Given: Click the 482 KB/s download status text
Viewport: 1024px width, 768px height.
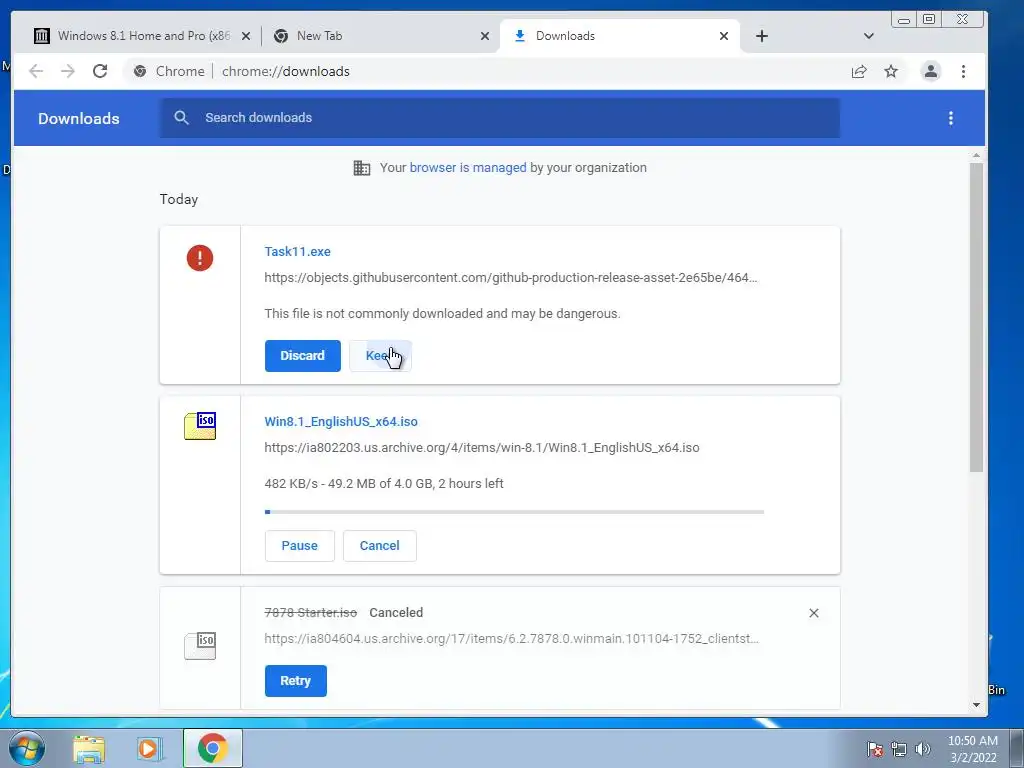Looking at the screenshot, I should coord(384,483).
